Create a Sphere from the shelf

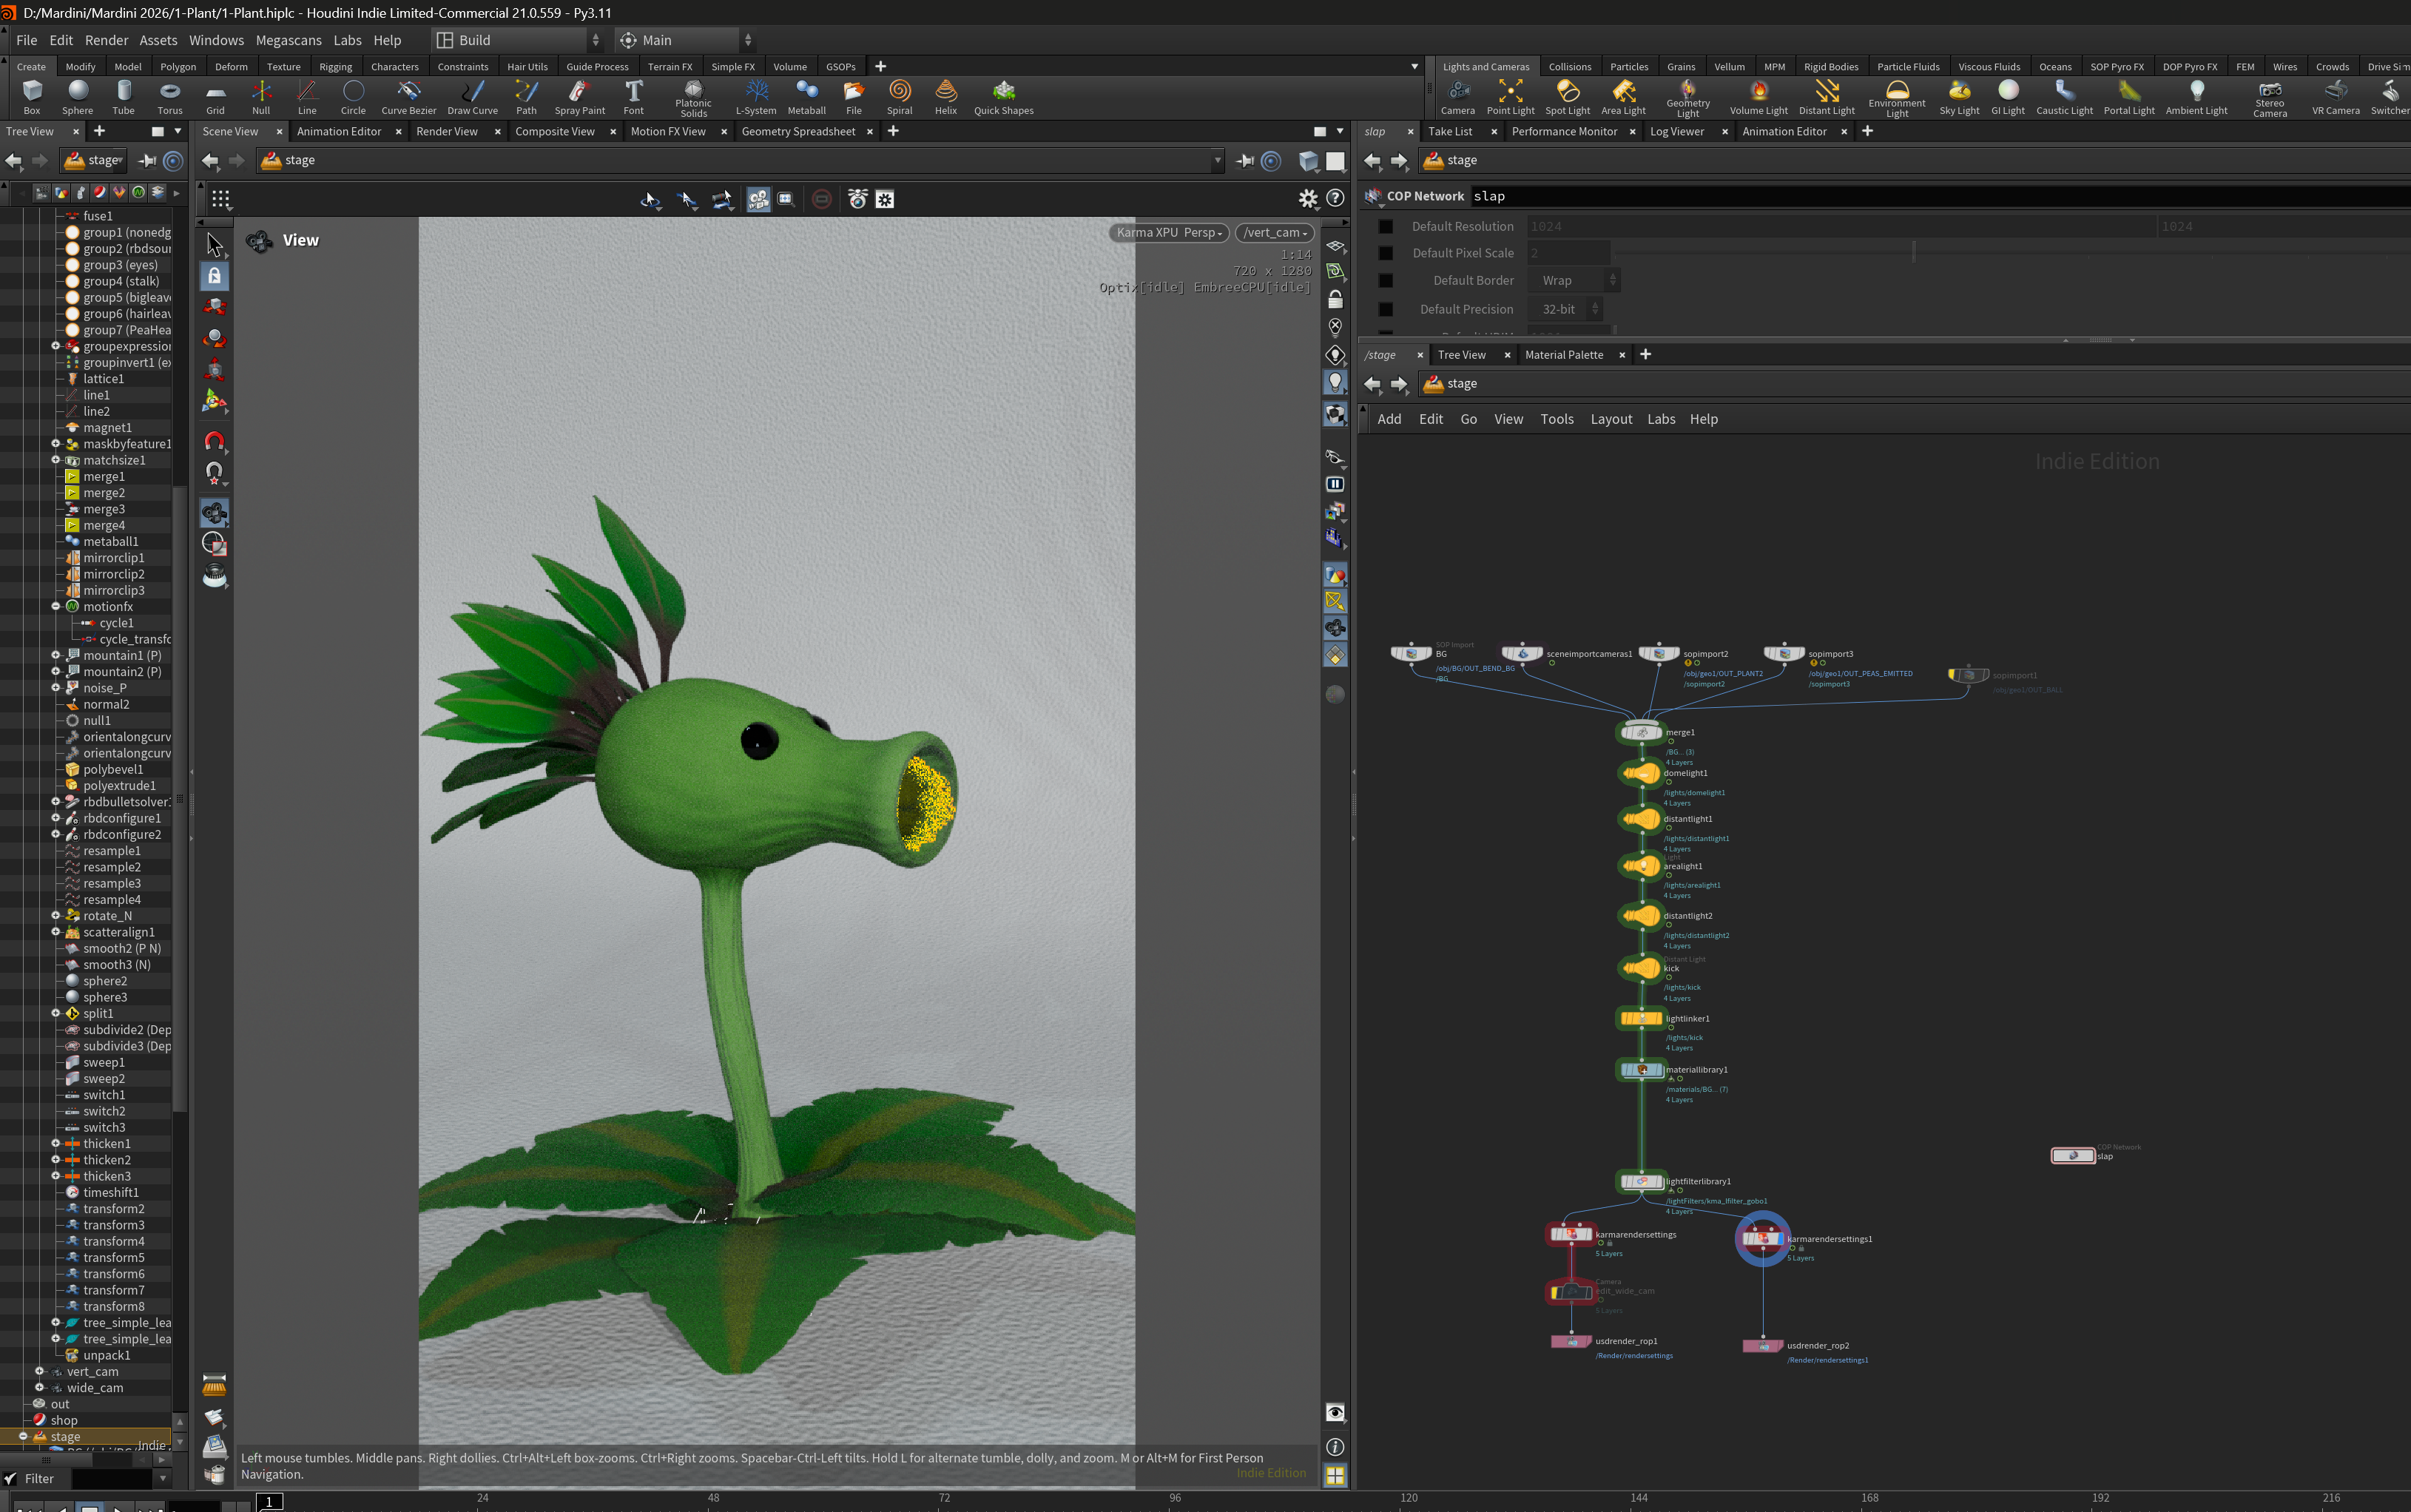tap(77, 97)
